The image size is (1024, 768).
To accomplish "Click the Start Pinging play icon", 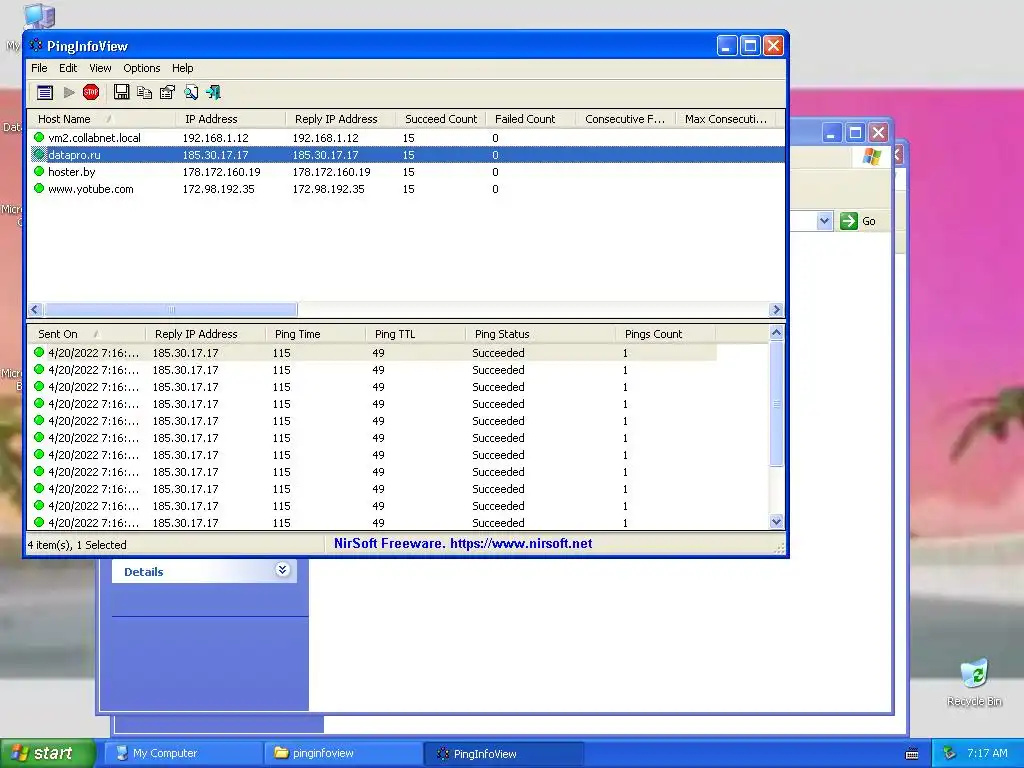I will click(69, 93).
